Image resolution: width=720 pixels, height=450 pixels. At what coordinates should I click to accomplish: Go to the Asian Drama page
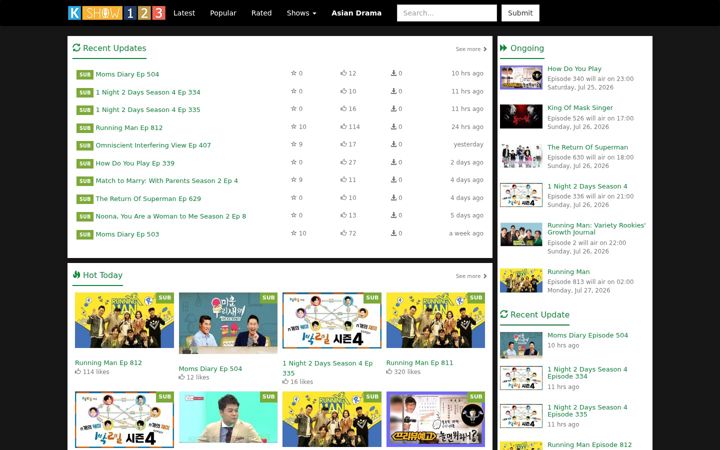[x=356, y=13]
